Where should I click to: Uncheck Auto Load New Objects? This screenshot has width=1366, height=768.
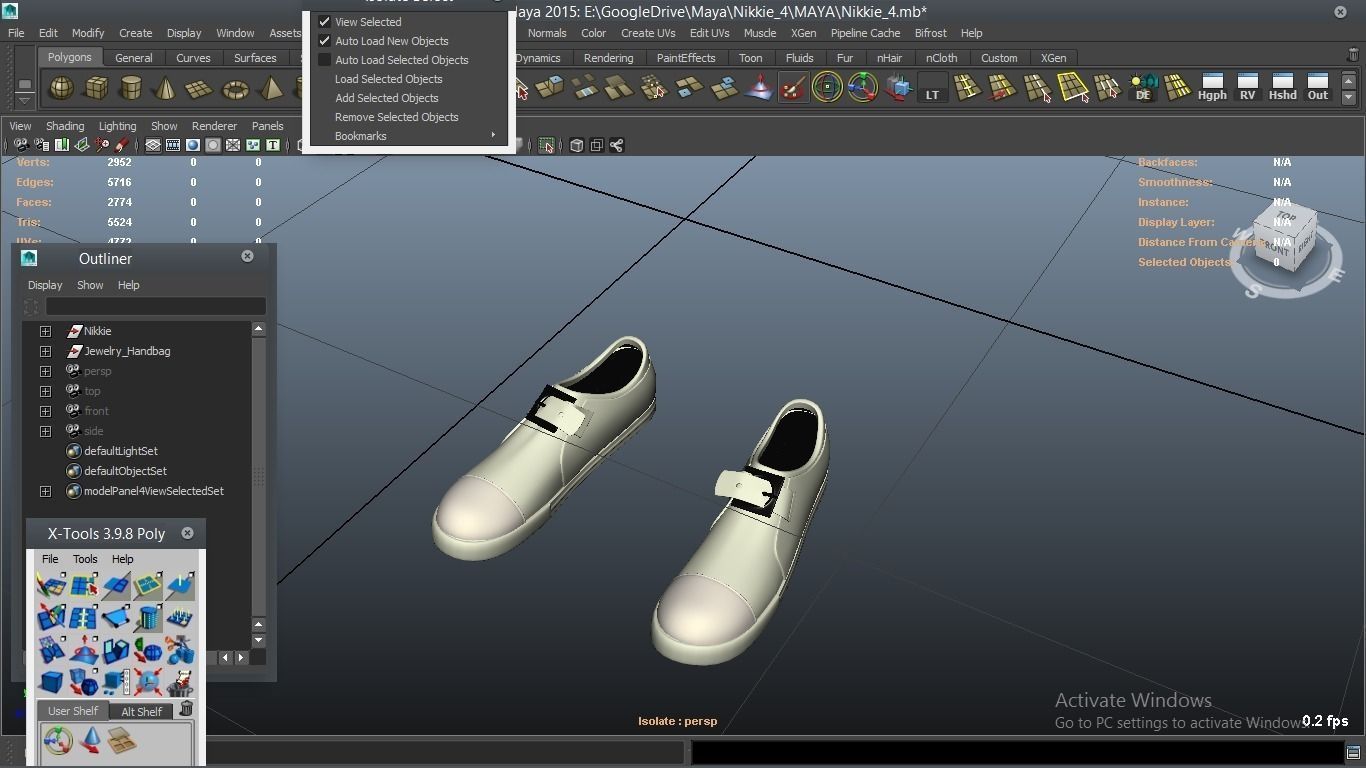coord(324,41)
